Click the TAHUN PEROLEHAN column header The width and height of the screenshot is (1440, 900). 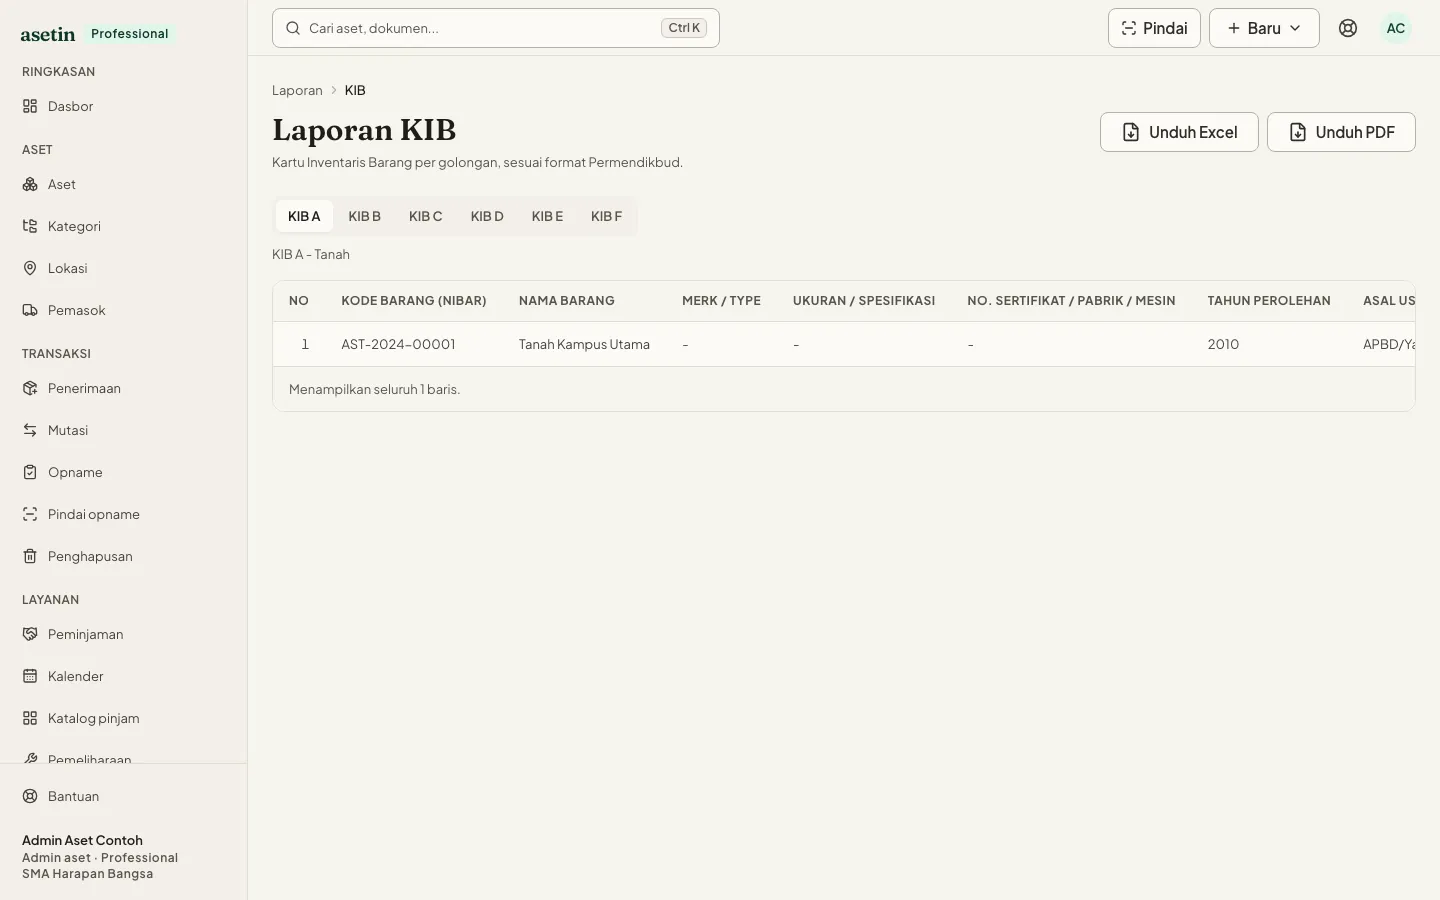coord(1269,300)
